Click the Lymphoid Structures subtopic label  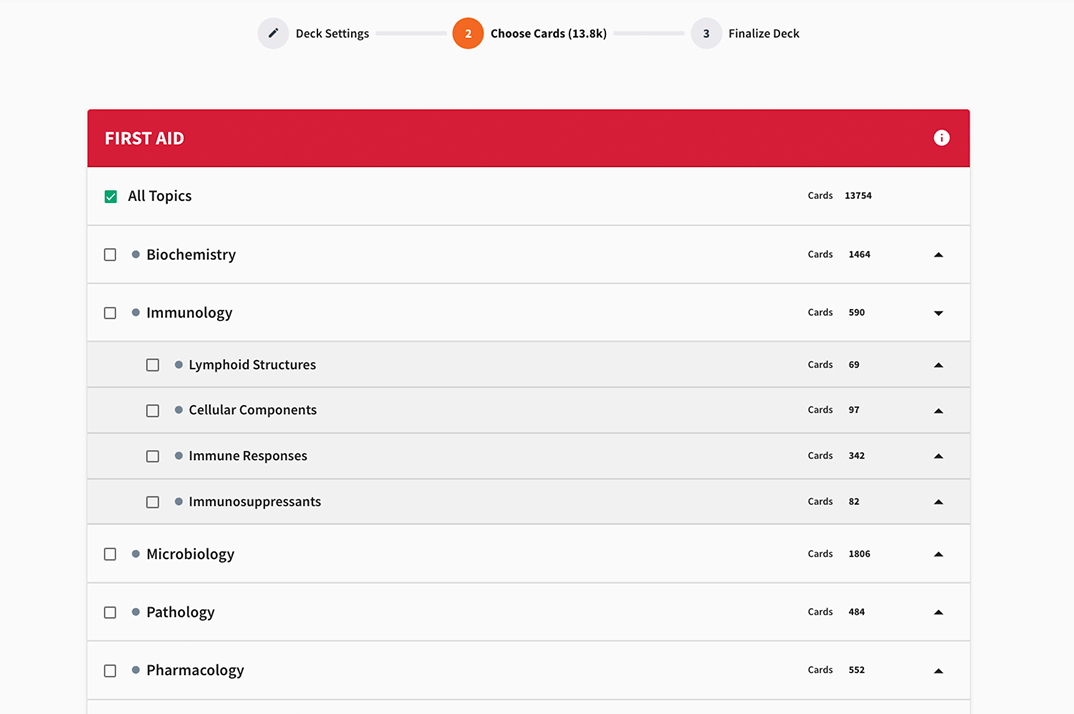tap(252, 365)
